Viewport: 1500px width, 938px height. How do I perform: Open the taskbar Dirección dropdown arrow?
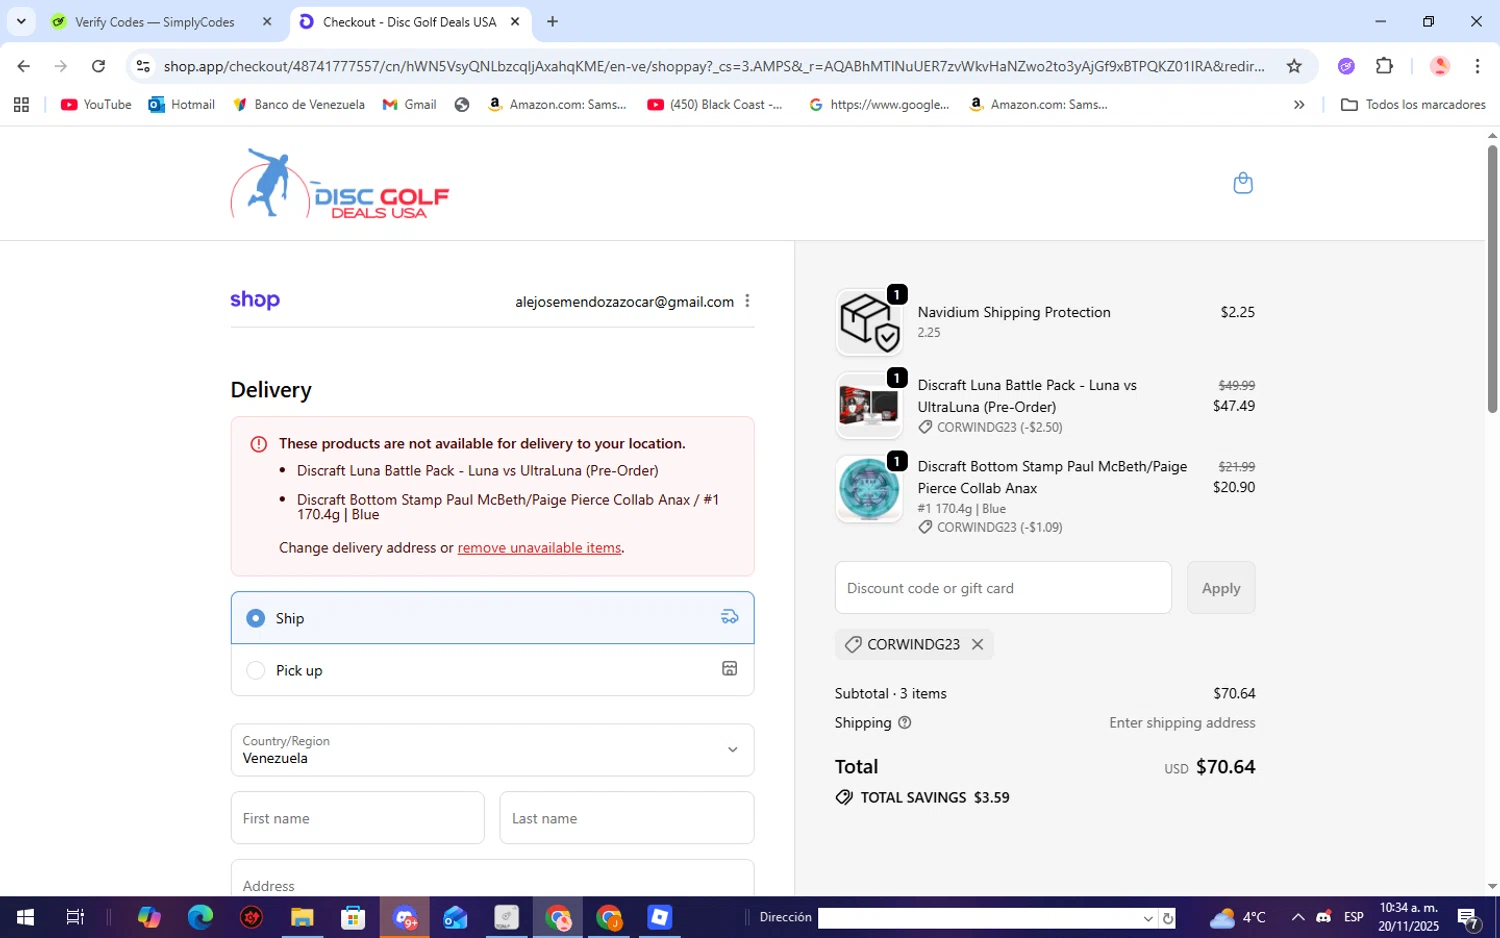coord(1148,918)
